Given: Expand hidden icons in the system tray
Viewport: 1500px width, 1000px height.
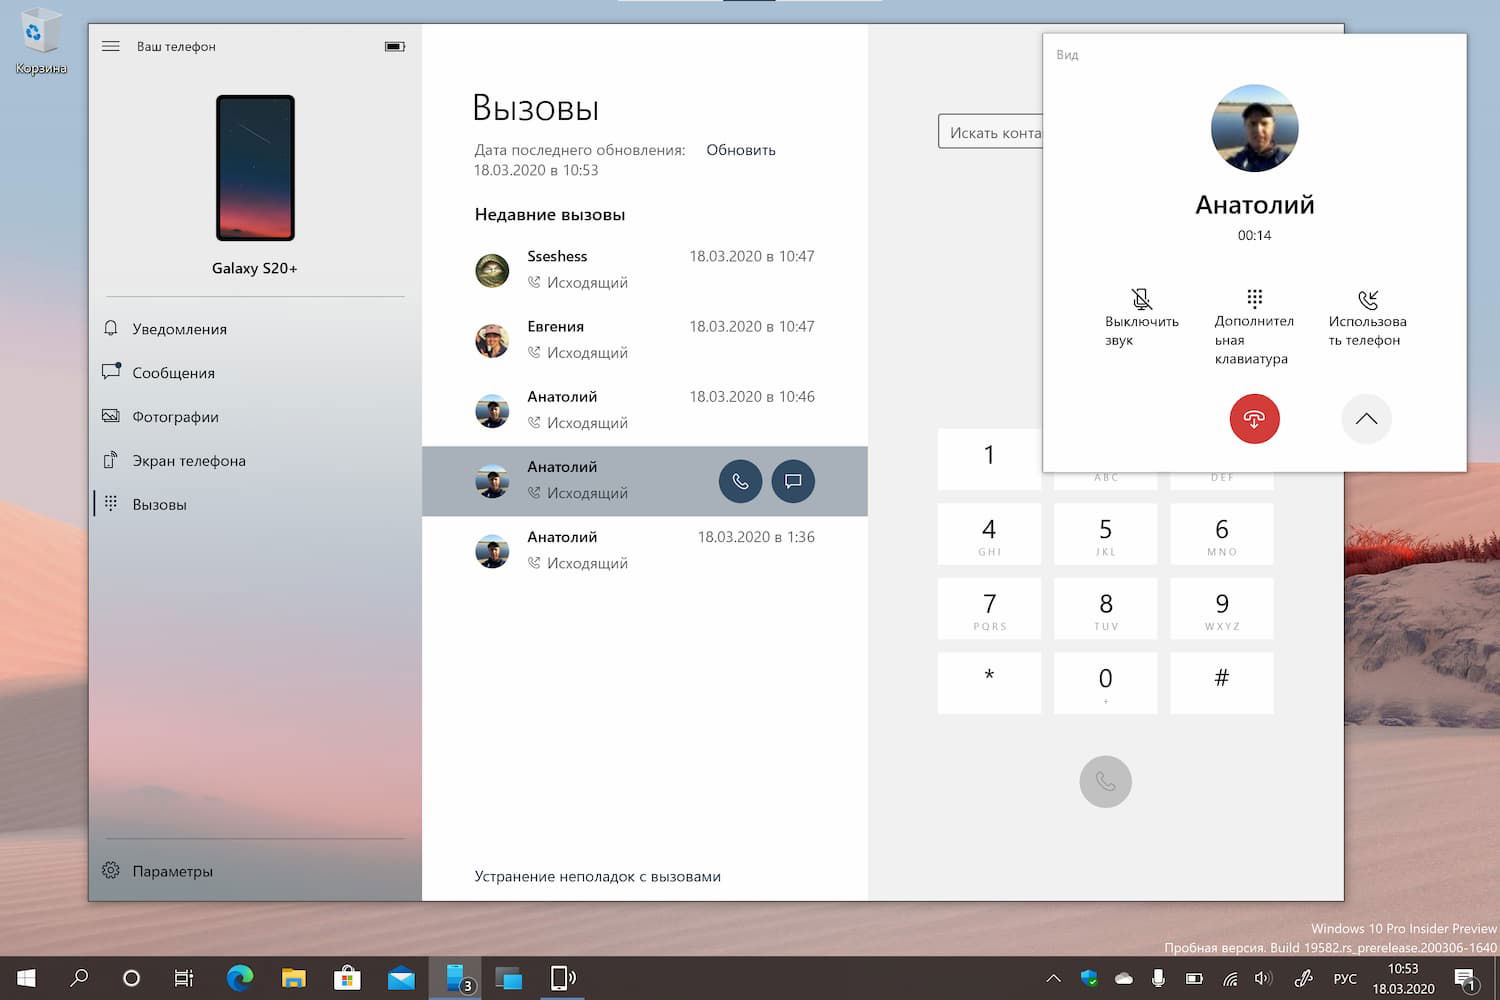Looking at the screenshot, I should (x=1053, y=978).
